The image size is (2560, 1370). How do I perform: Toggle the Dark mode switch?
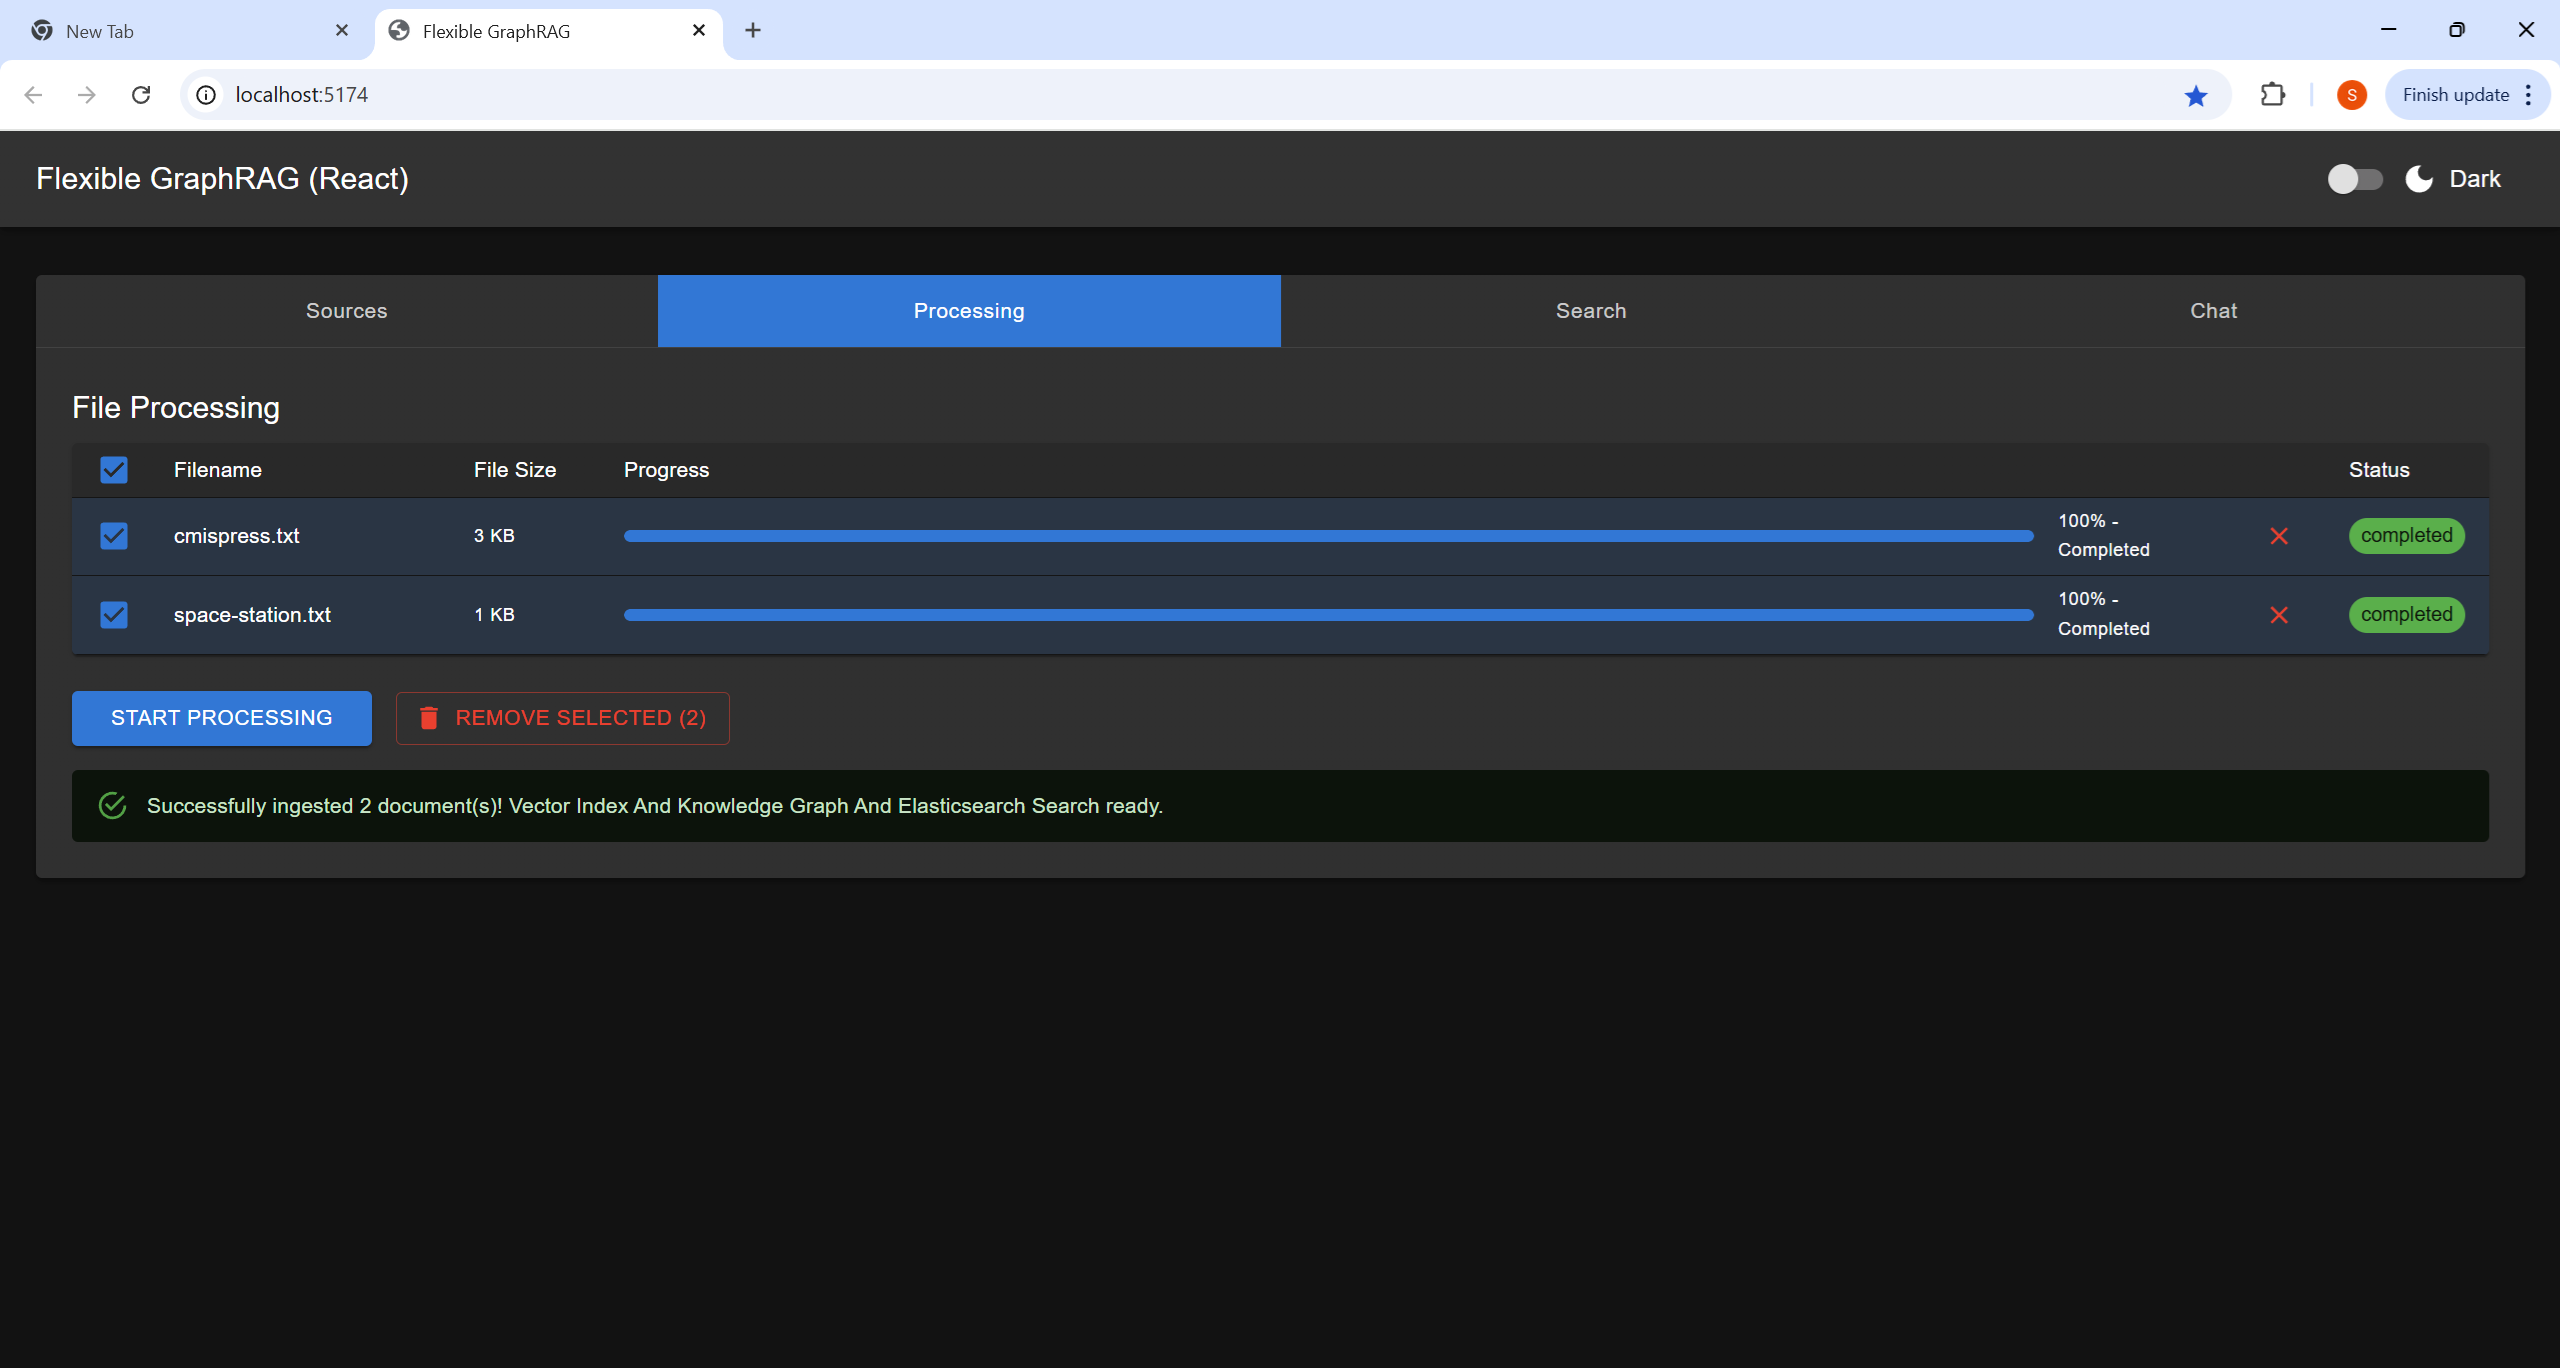click(2355, 179)
